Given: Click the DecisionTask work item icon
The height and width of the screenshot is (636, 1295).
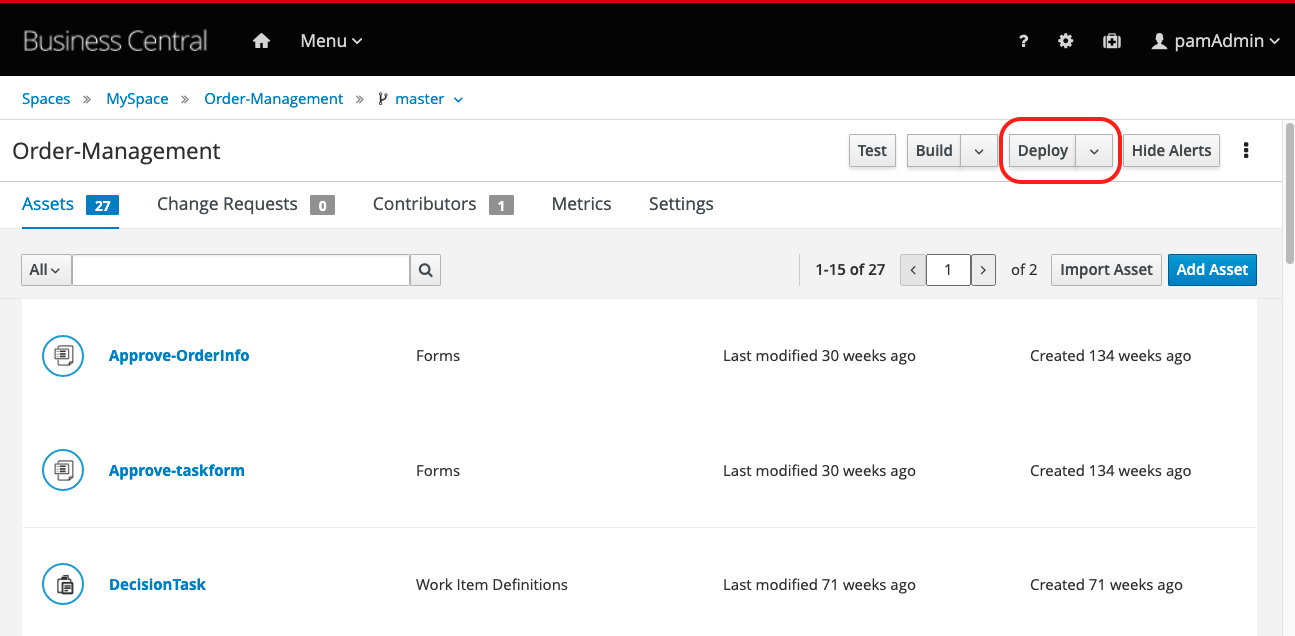Looking at the screenshot, I should coord(63,585).
